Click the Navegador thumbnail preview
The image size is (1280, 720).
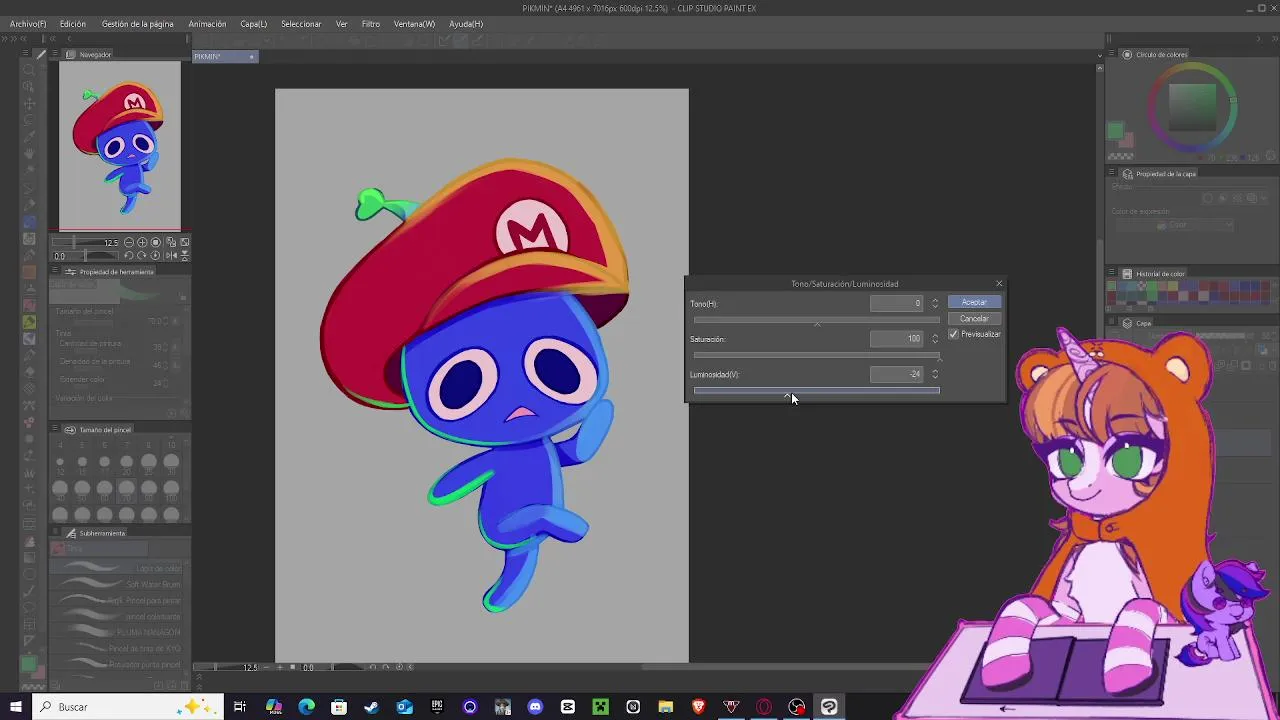pyautogui.click(x=120, y=146)
